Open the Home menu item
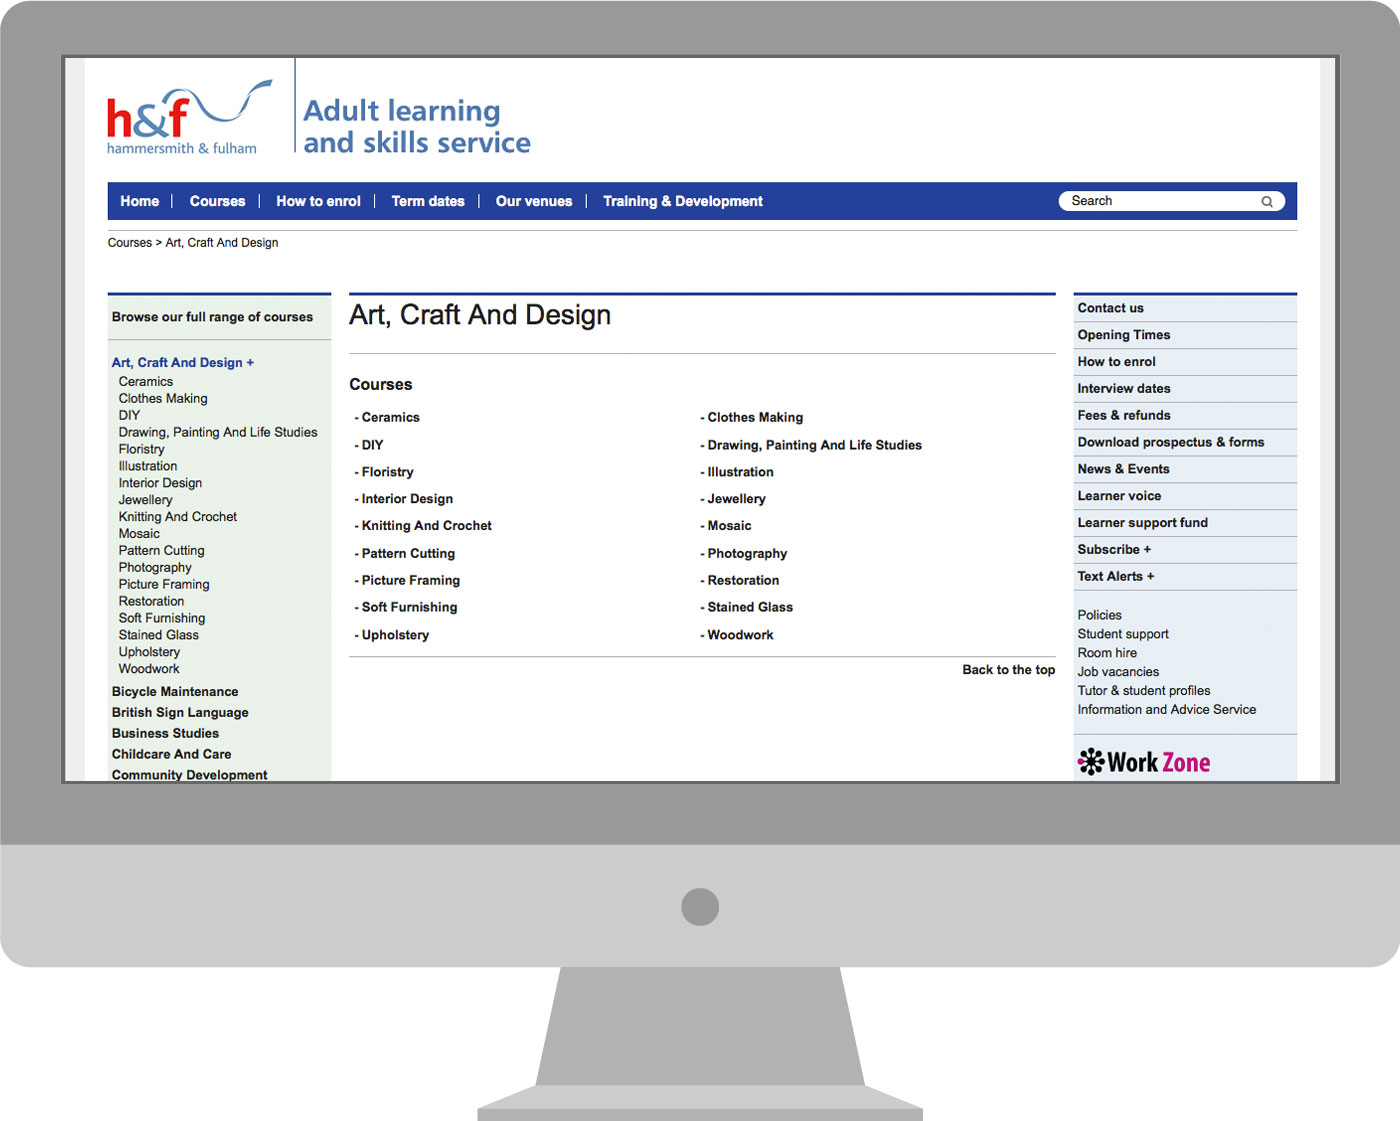1400x1121 pixels. point(140,201)
